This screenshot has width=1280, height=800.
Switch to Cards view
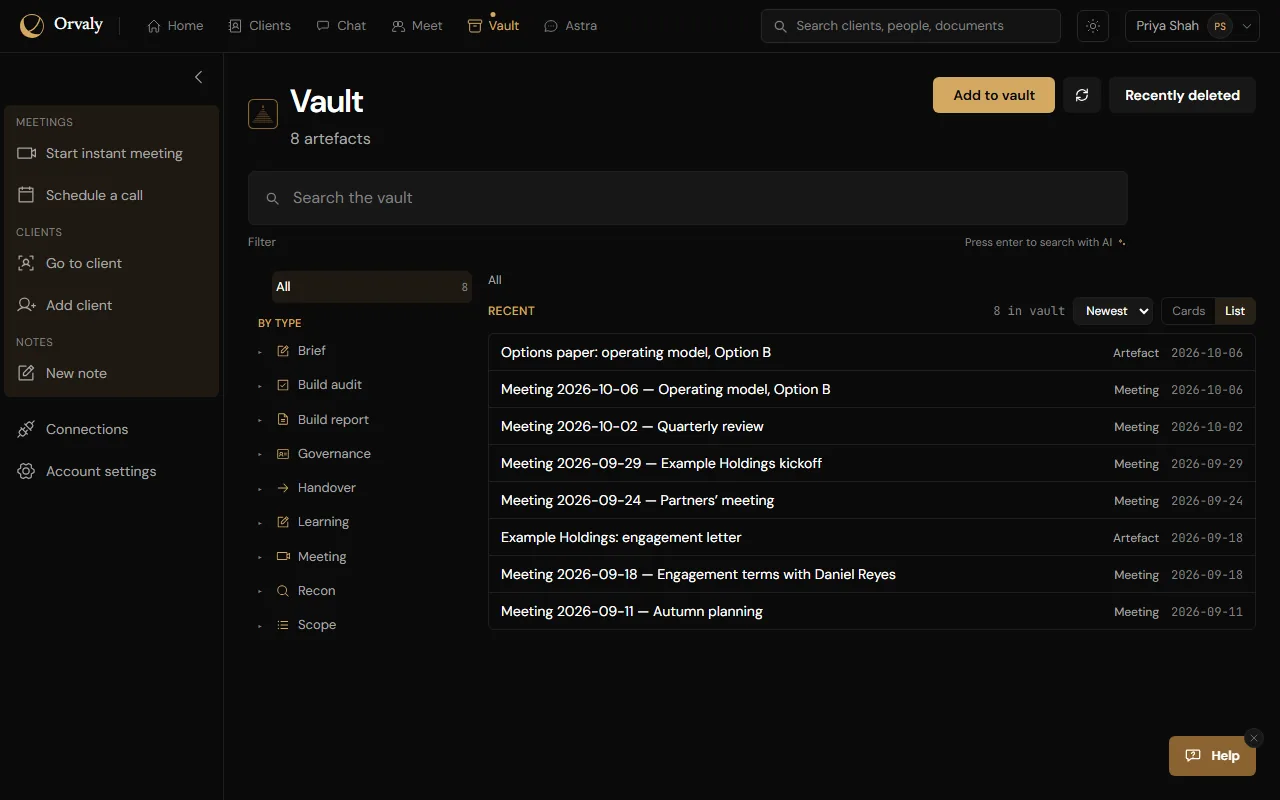pyautogui.click(x=1188, y=311)
